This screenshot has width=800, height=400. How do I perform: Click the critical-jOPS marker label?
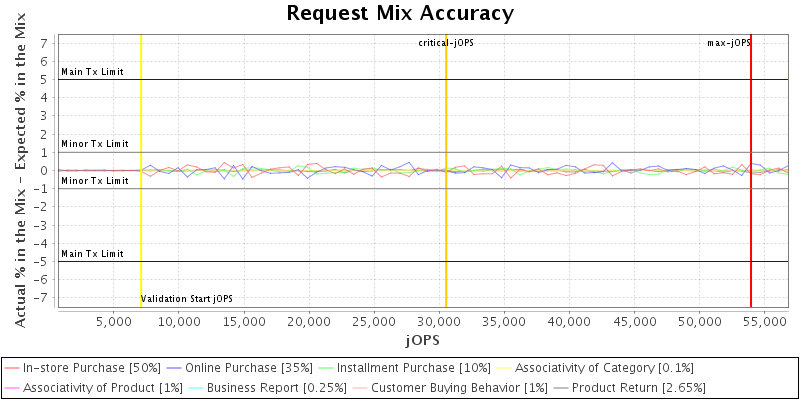coord(445,43)
